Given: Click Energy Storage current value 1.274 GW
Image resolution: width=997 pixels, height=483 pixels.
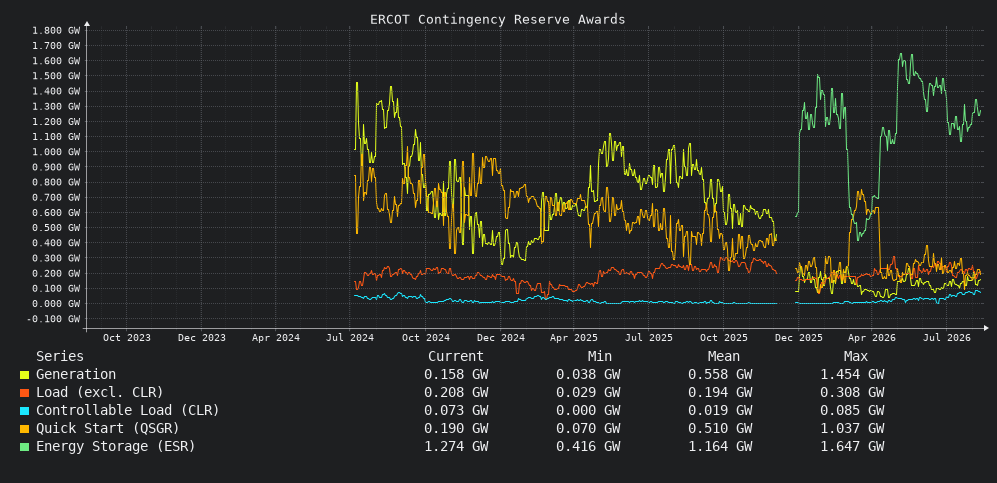Looking at the screenshot, I should [x=457, y=446].
